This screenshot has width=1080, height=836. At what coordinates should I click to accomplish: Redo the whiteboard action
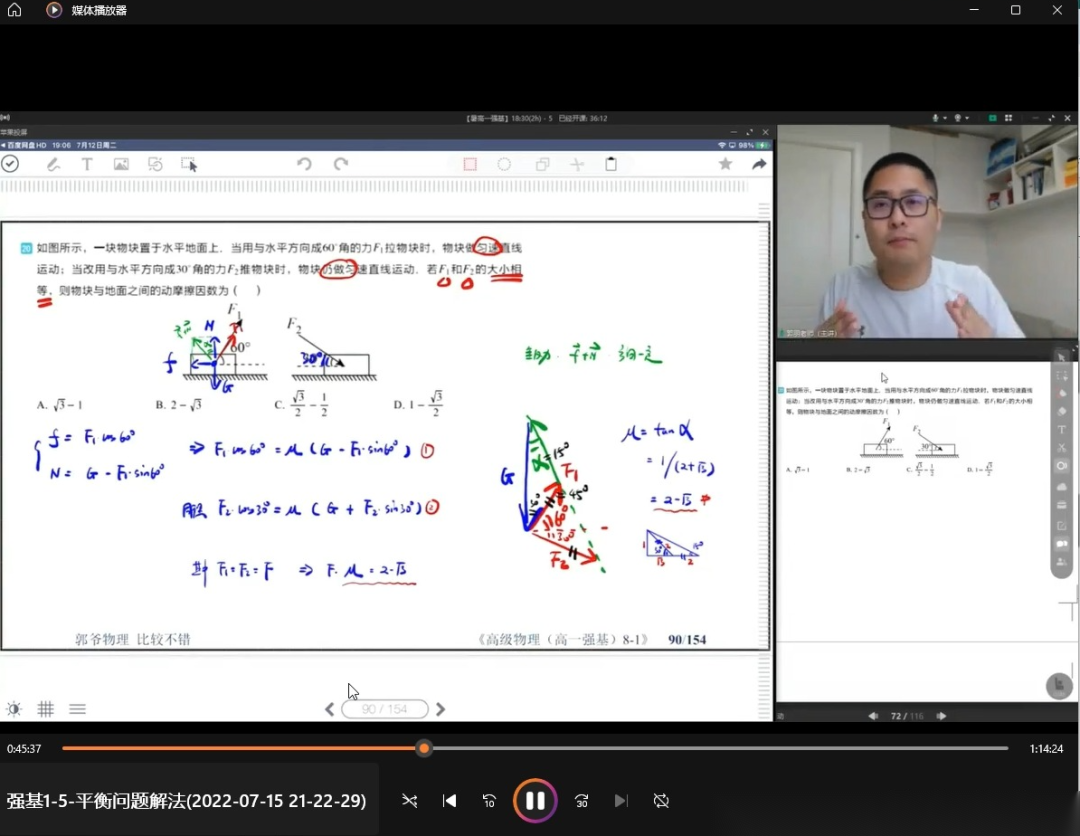point(341,164)
